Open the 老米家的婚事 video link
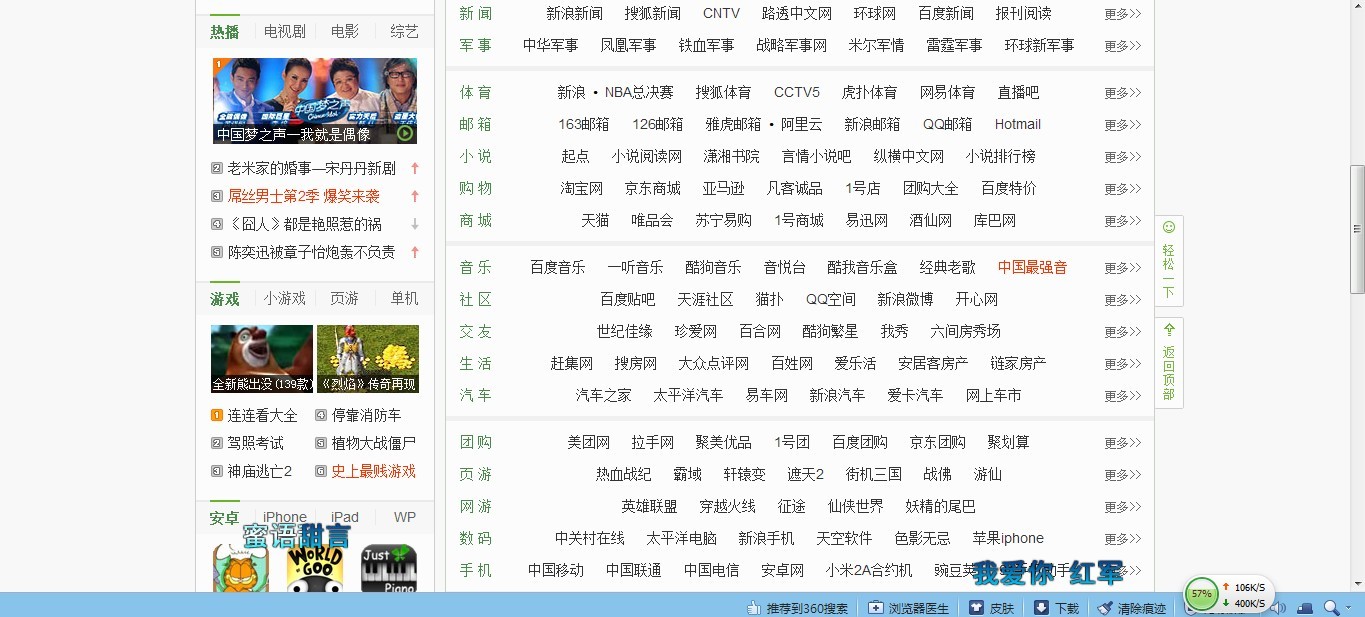 coord(311,168)
